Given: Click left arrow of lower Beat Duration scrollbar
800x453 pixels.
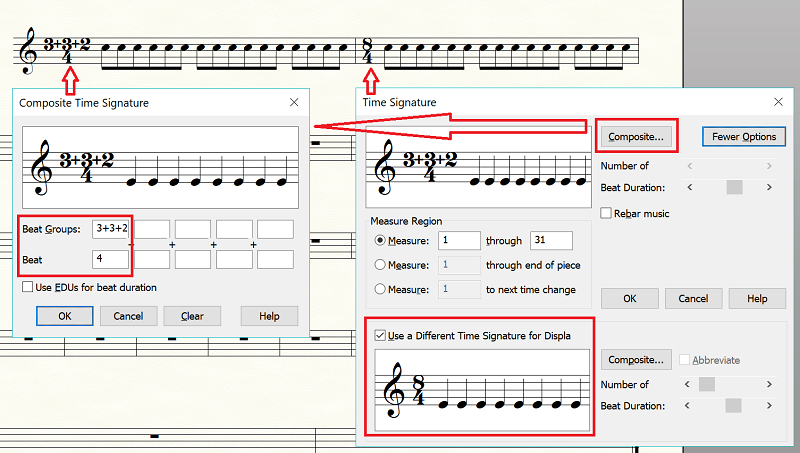Looking at the screenshot, I should pos(690,406).
